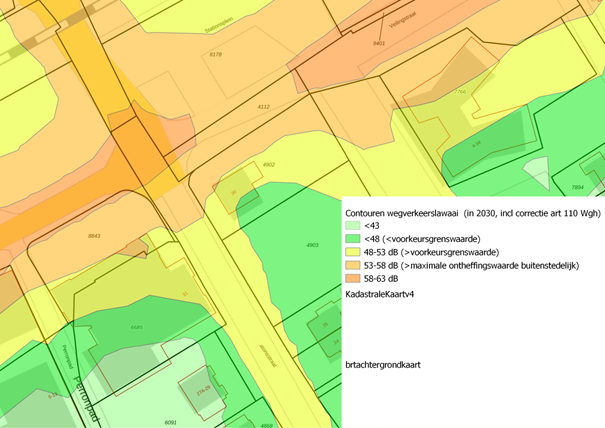Click parcel number 8178 on map
Screen dimensions: 605x428
[215, 55]
